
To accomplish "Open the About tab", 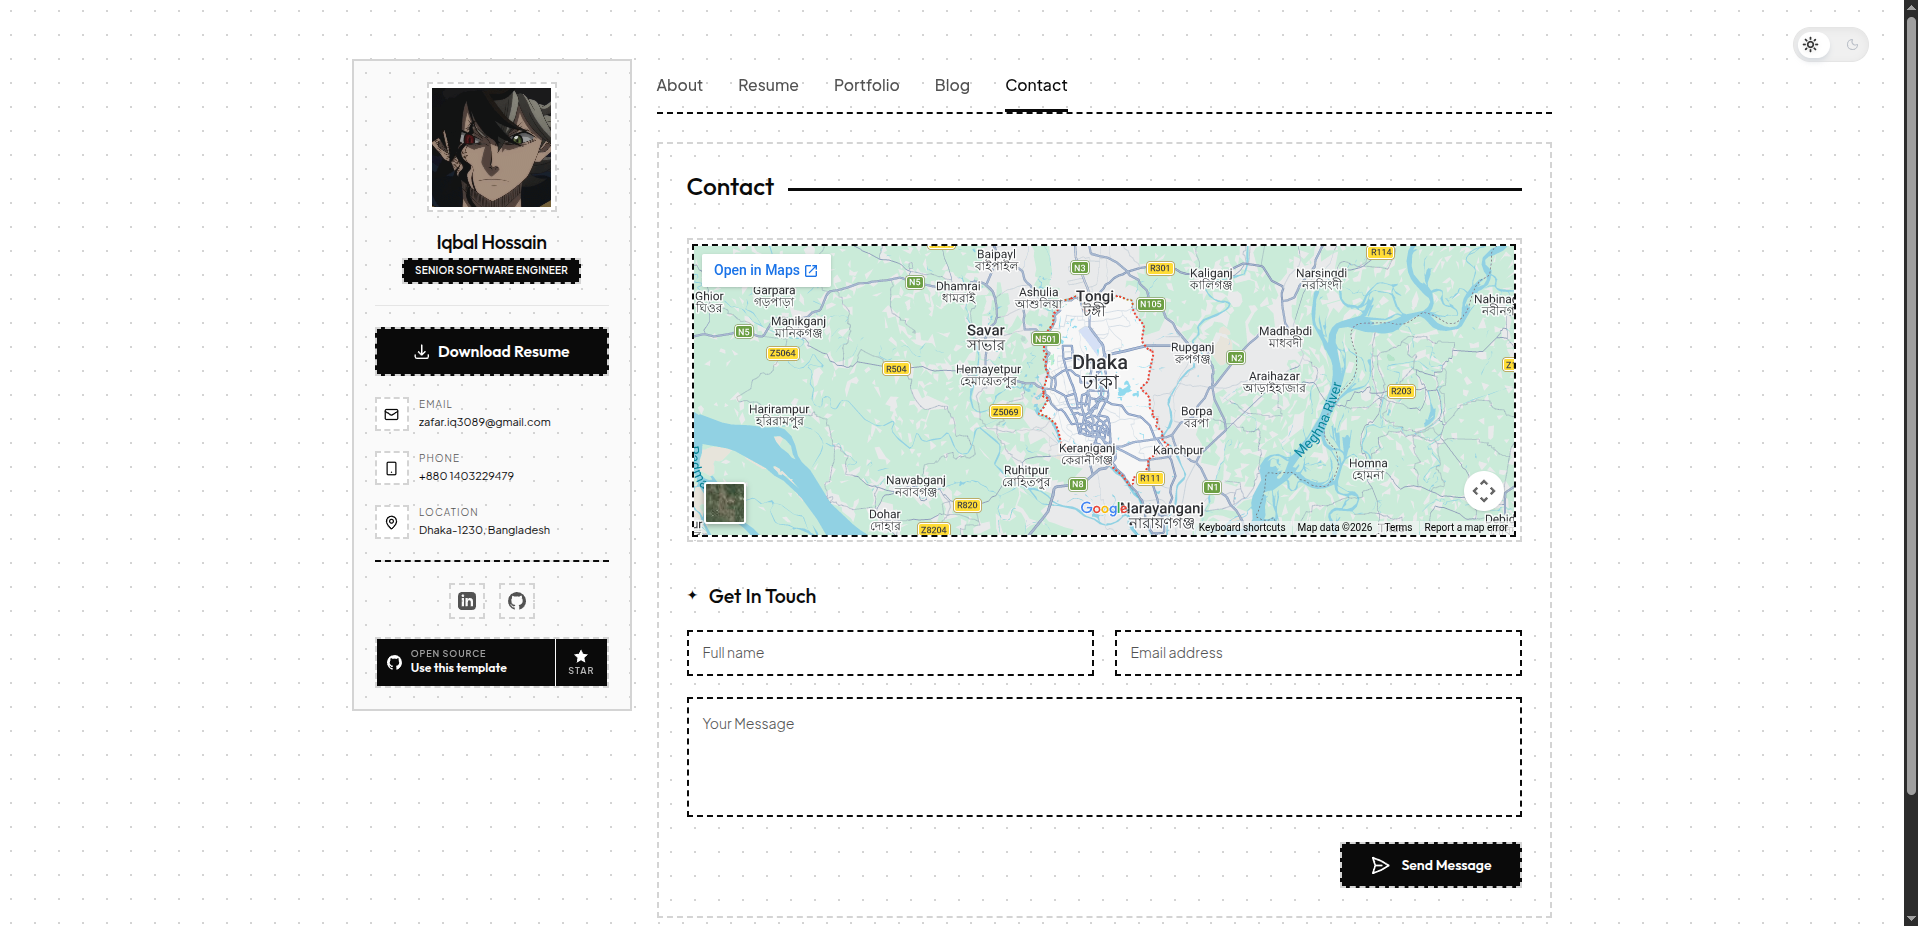I will point(679,86).
